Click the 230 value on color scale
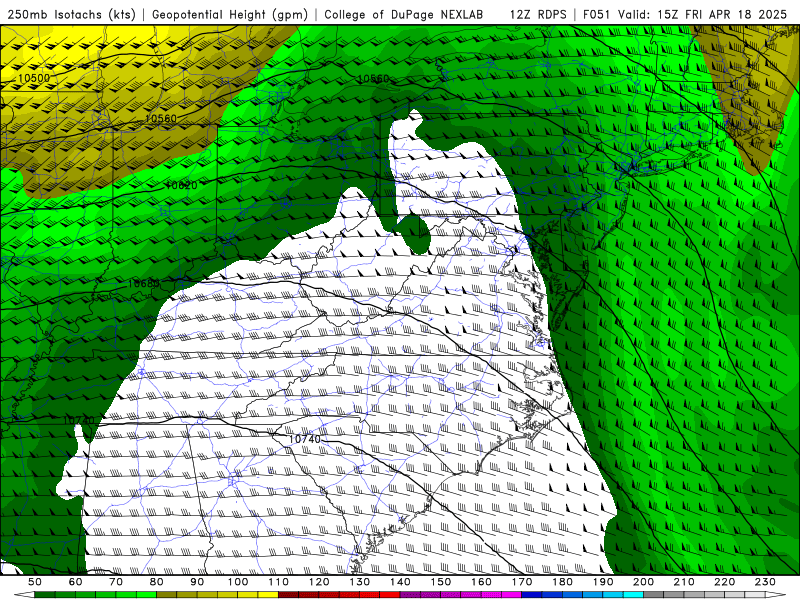The image size is (800, 600). point(765,582)
